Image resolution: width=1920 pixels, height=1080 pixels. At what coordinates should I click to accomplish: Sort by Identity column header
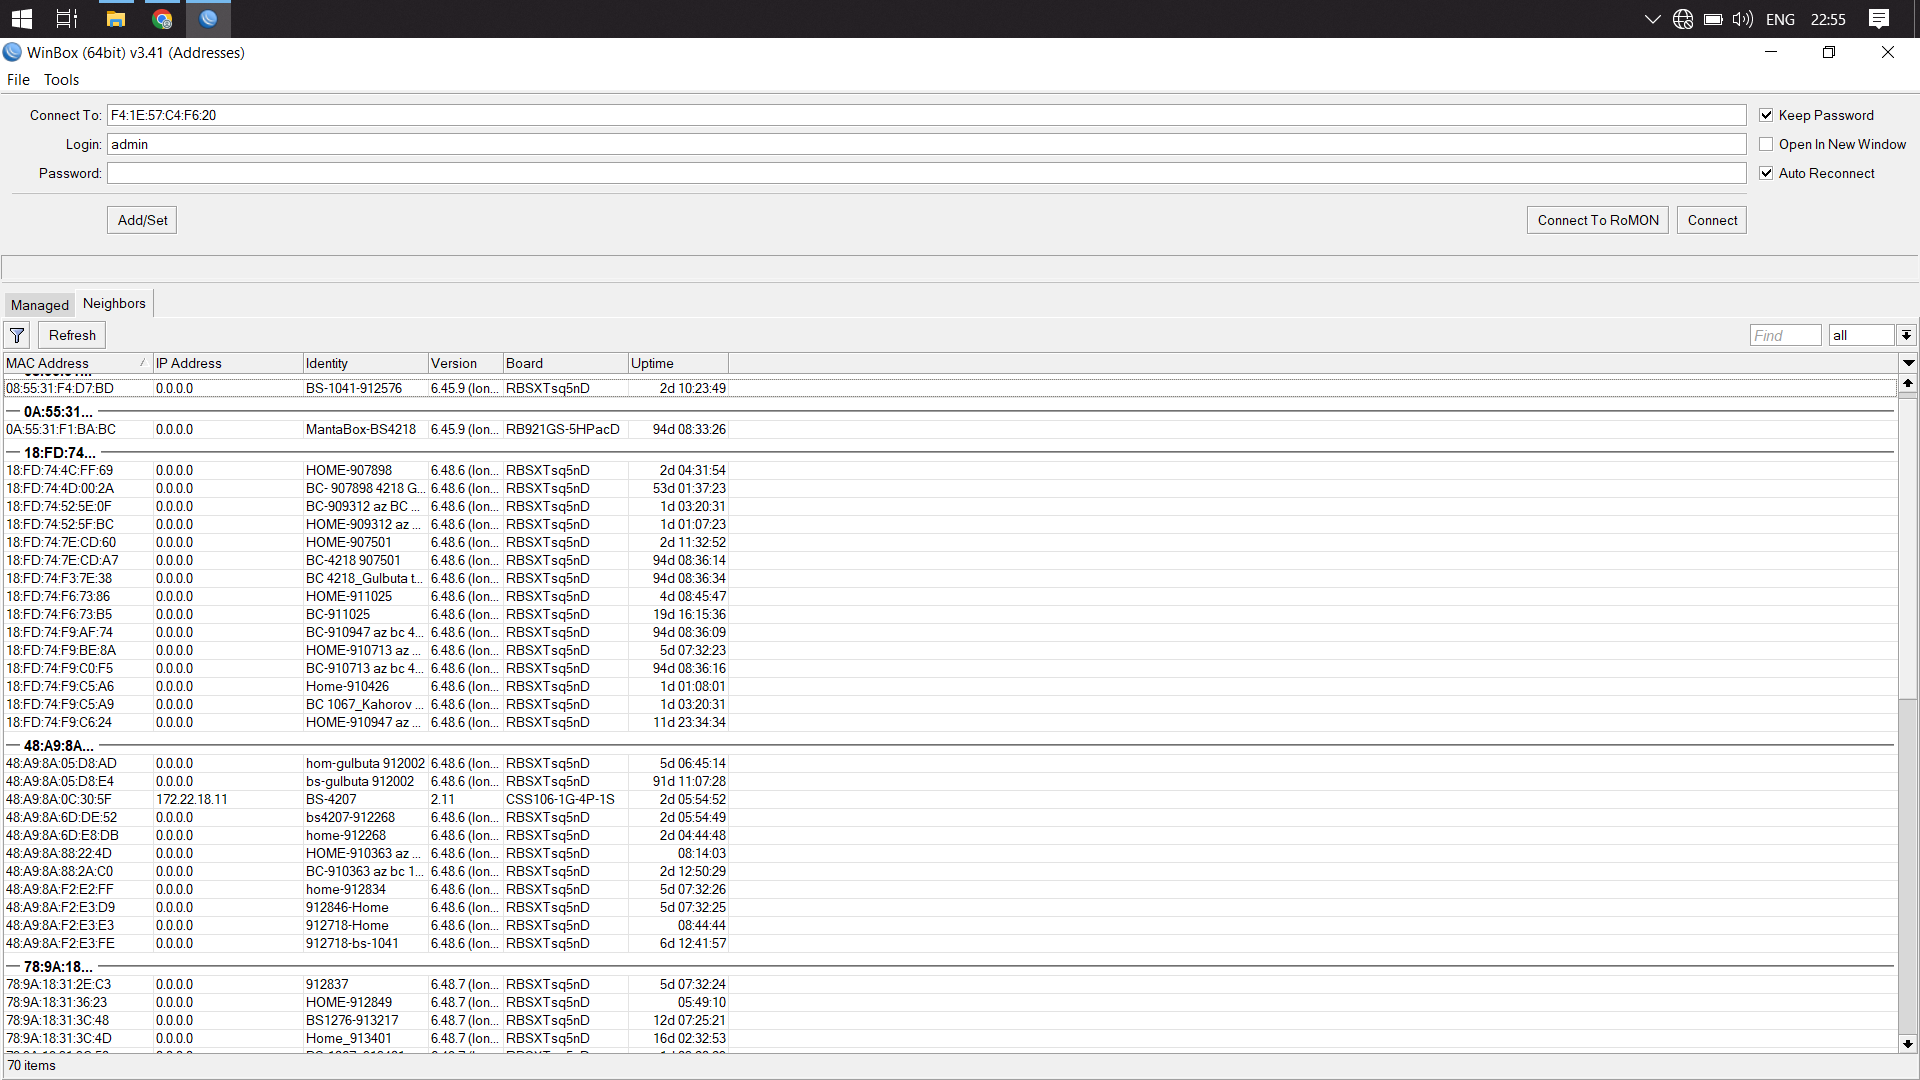coord(365,363)
